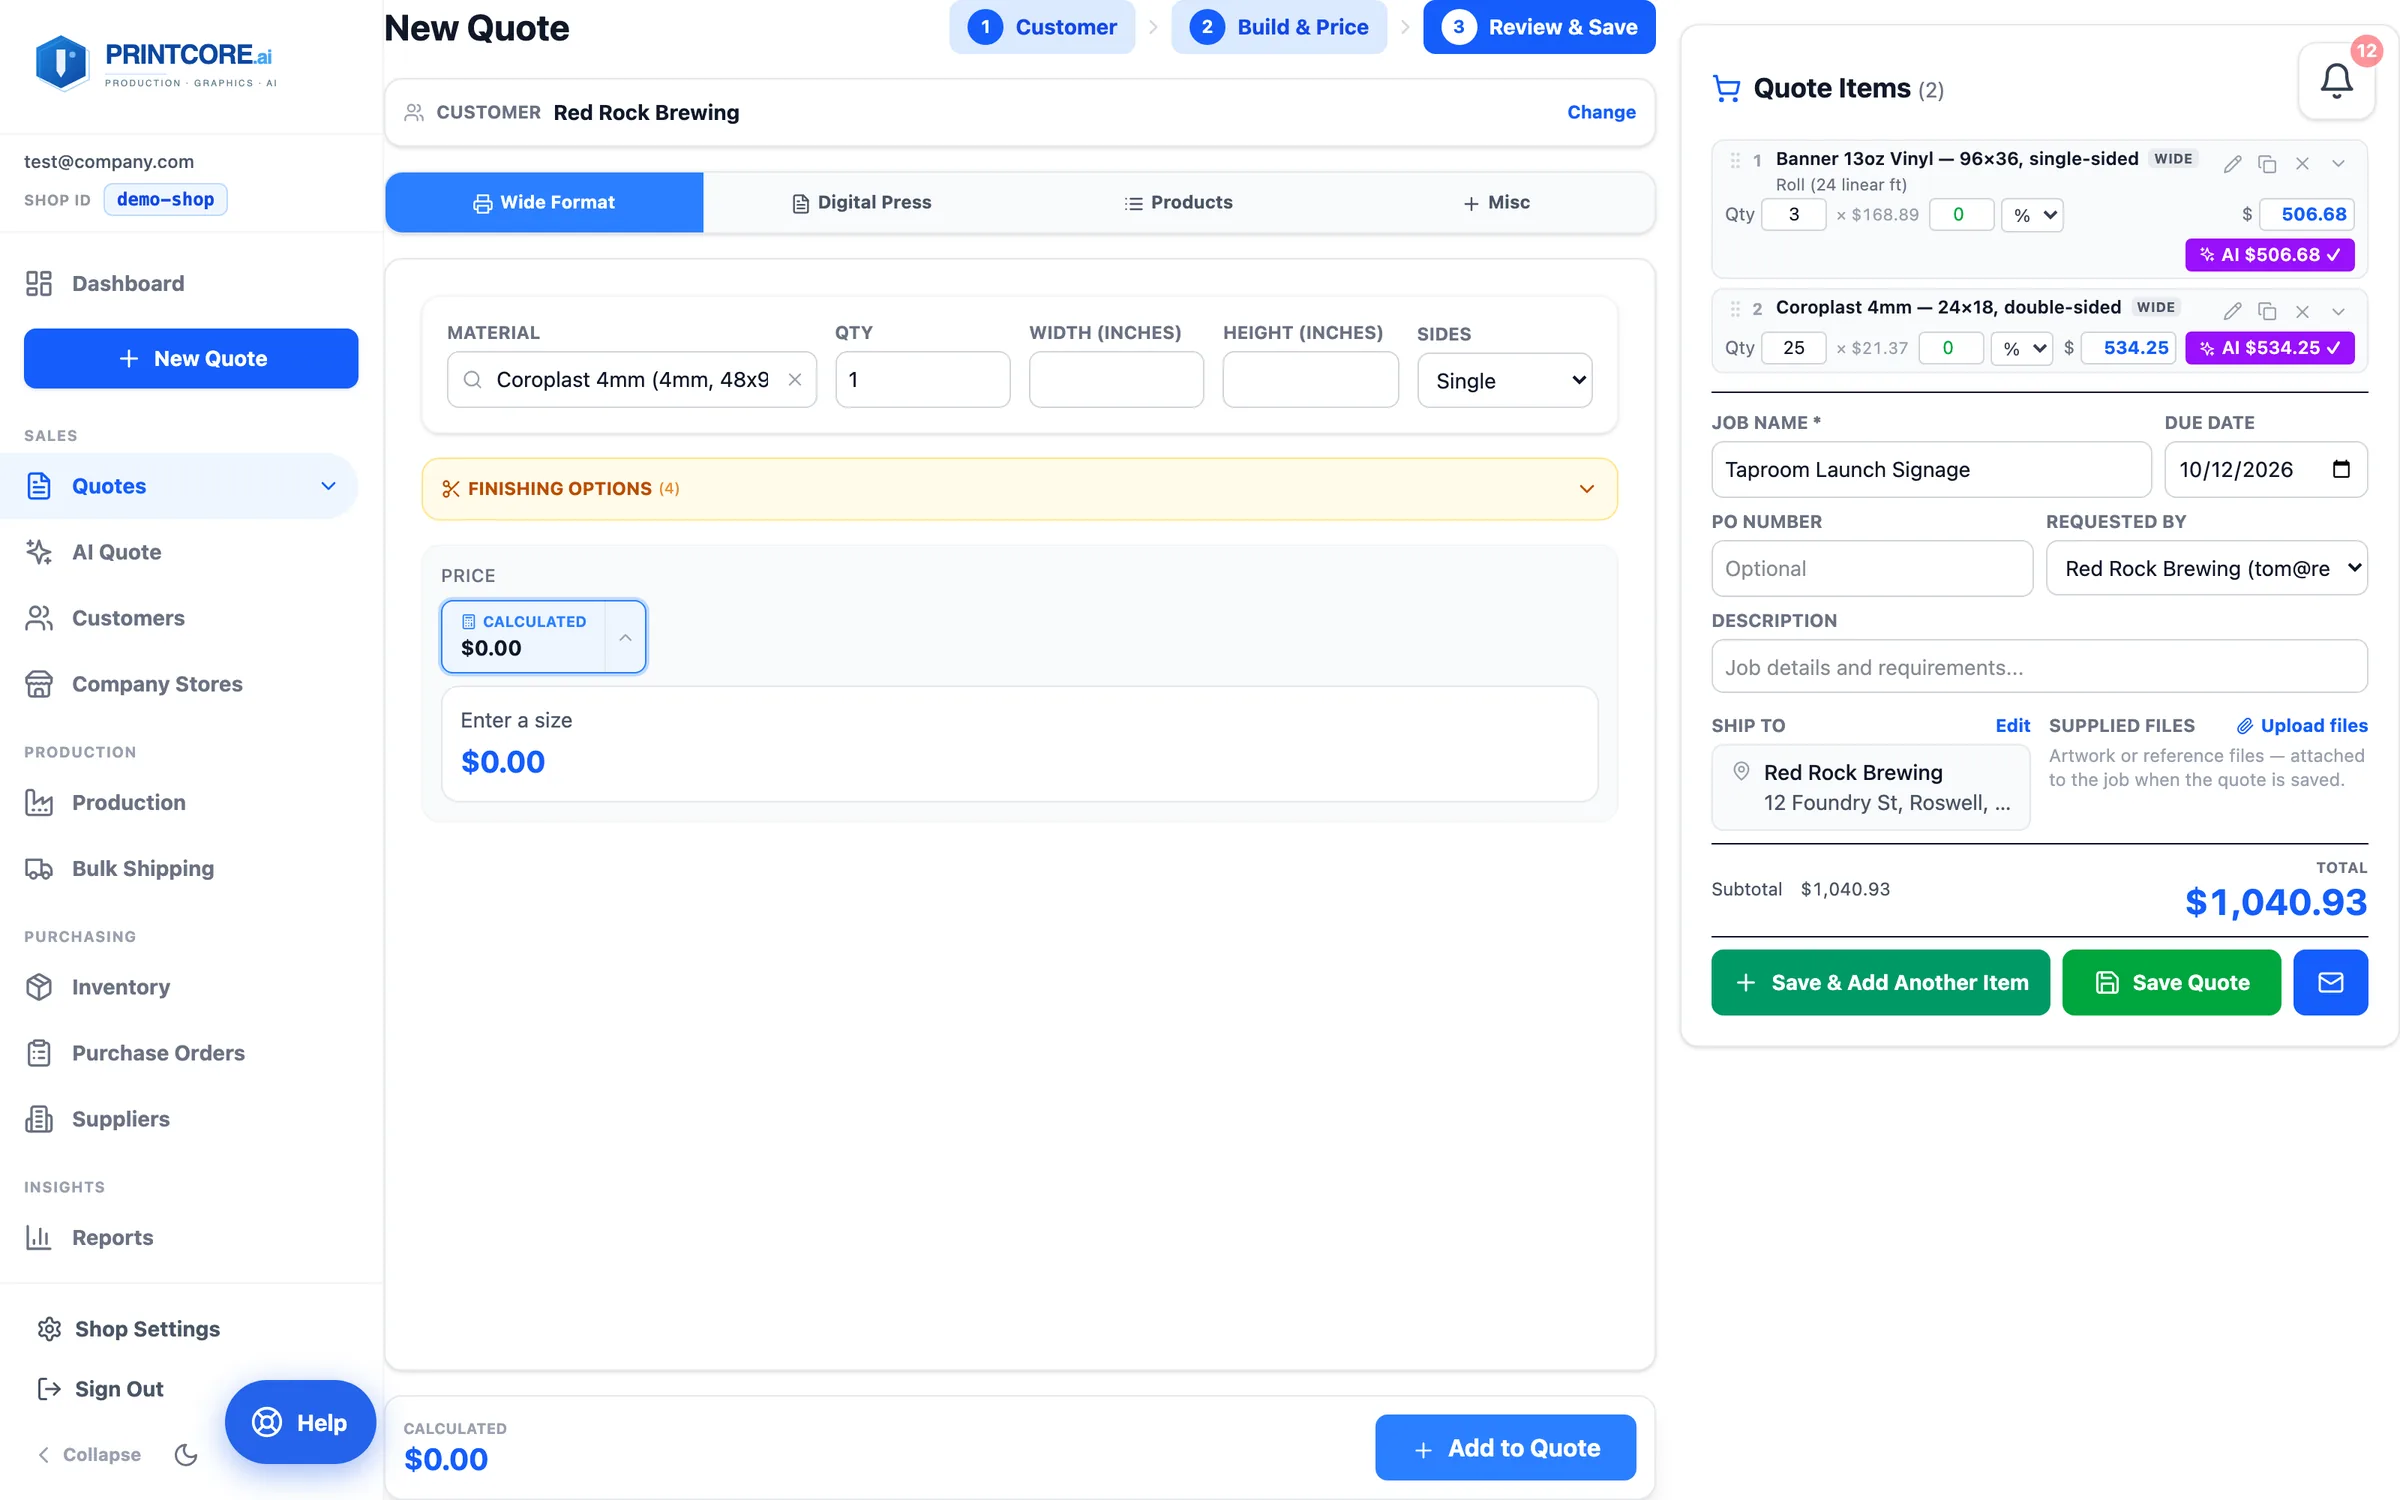Switch to Digital Press tab
The image size is (2400, 1500).
pyautogui.click(x=861, y=202)
